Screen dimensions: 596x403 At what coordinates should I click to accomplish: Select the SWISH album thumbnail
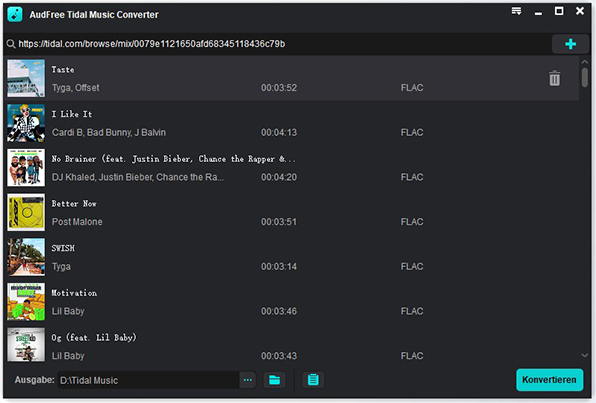pyautogui.click(x=26, y=257)
